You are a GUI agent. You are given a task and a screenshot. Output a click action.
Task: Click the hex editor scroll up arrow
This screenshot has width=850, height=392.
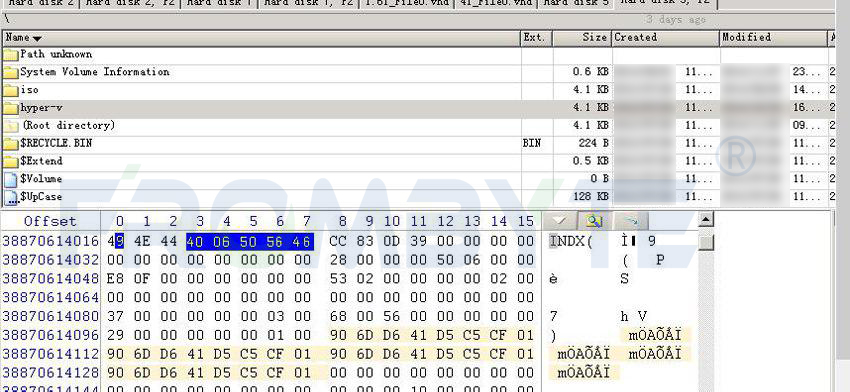click(x=705, y=220)
